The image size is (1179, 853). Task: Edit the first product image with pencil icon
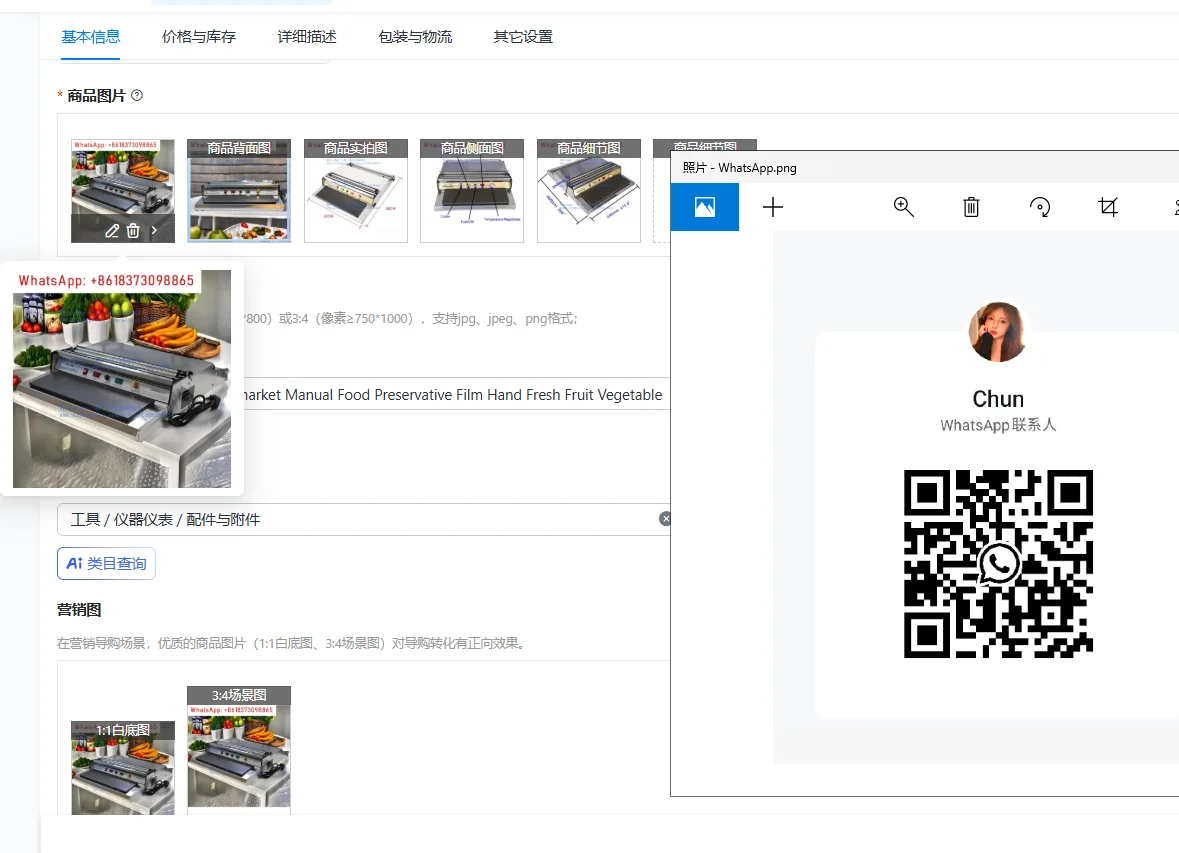[112, 231]
